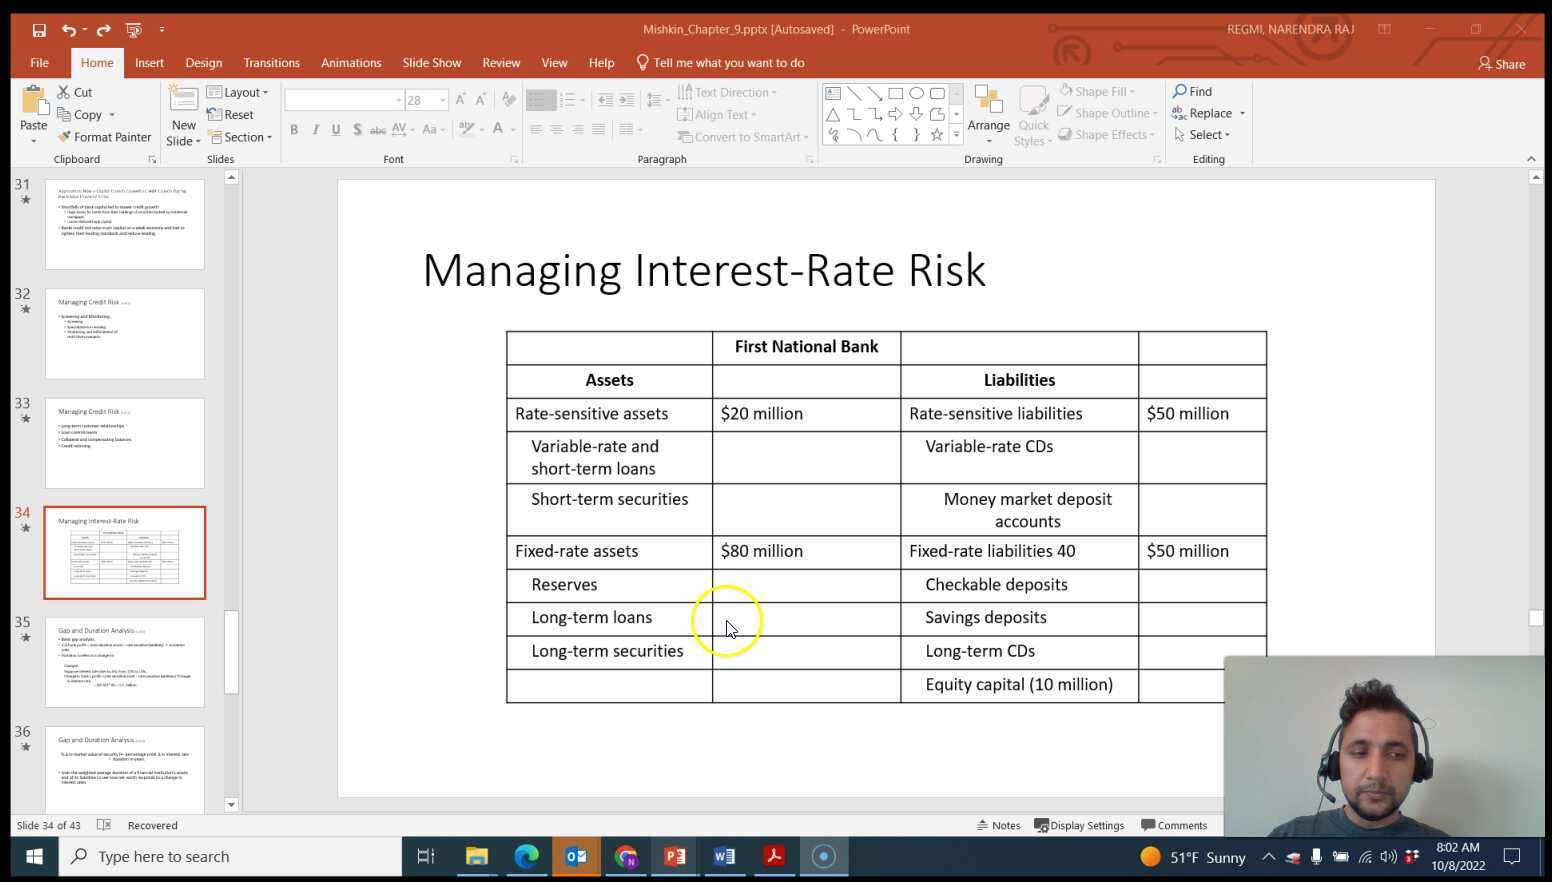
Task: Center-align the paragraph text
Action: coord(557,128)
